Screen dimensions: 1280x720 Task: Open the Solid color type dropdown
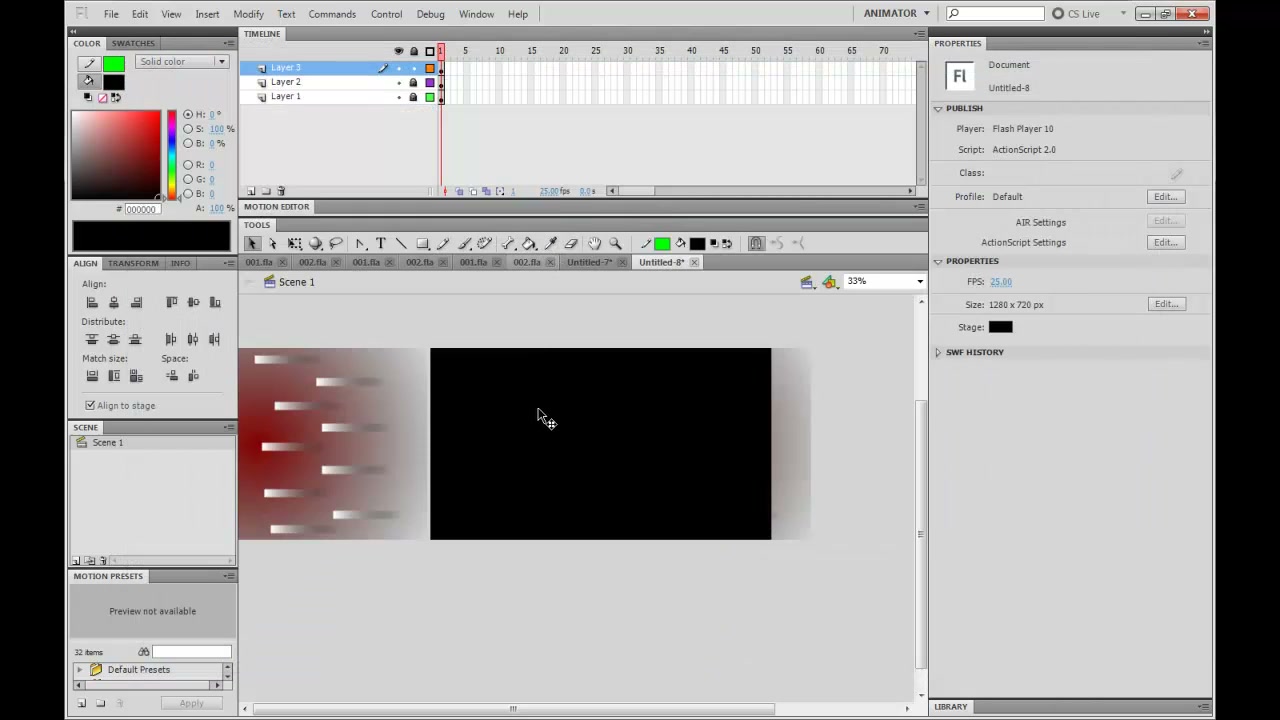[x=182, y=62]
